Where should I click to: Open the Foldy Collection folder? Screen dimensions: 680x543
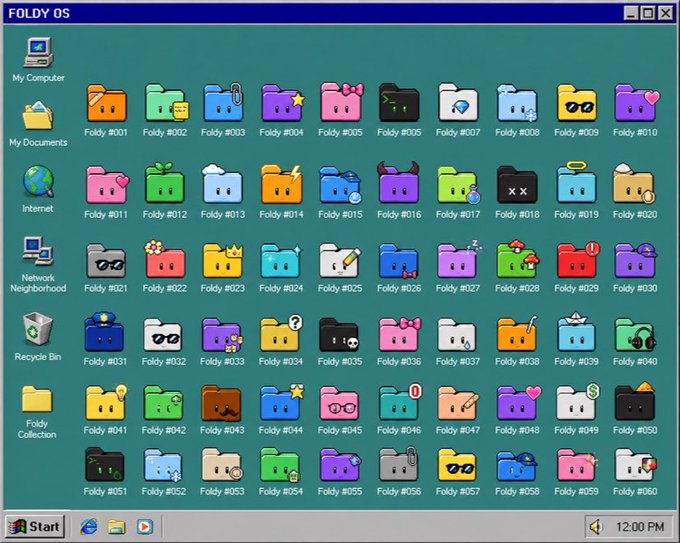point(37,399)
